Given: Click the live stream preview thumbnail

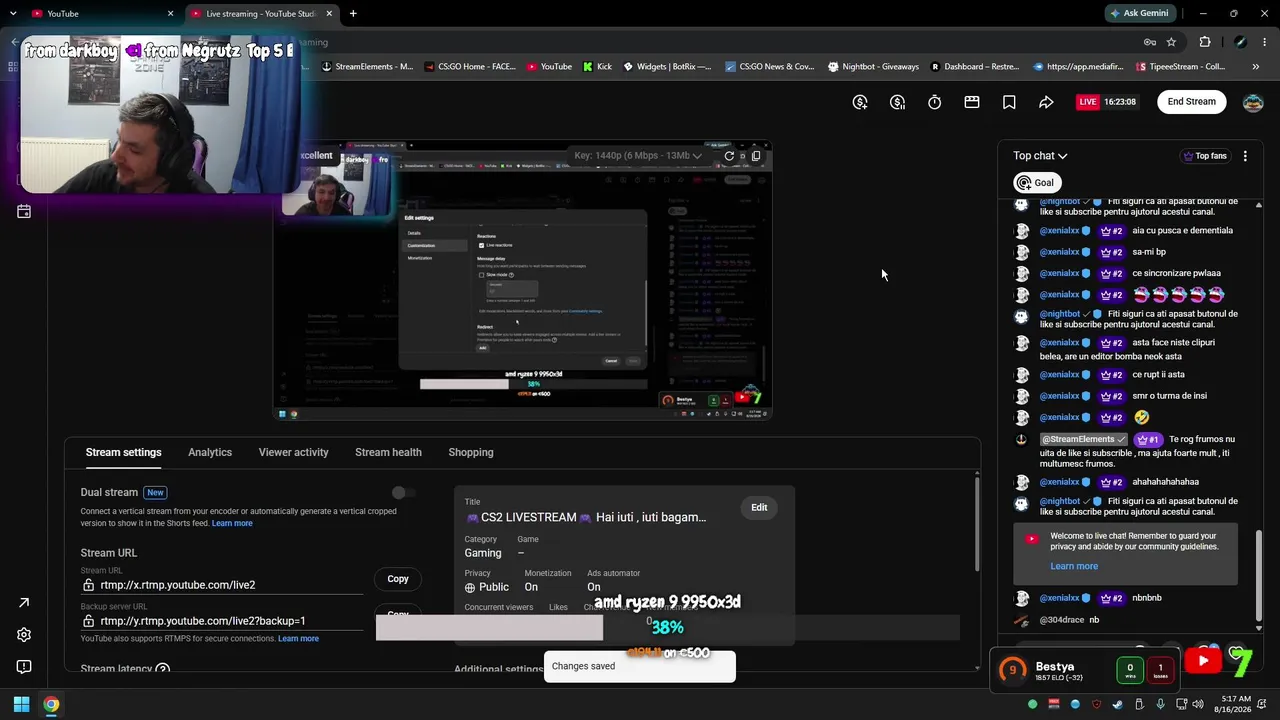Looking at the screenshot, I should 522,280.
